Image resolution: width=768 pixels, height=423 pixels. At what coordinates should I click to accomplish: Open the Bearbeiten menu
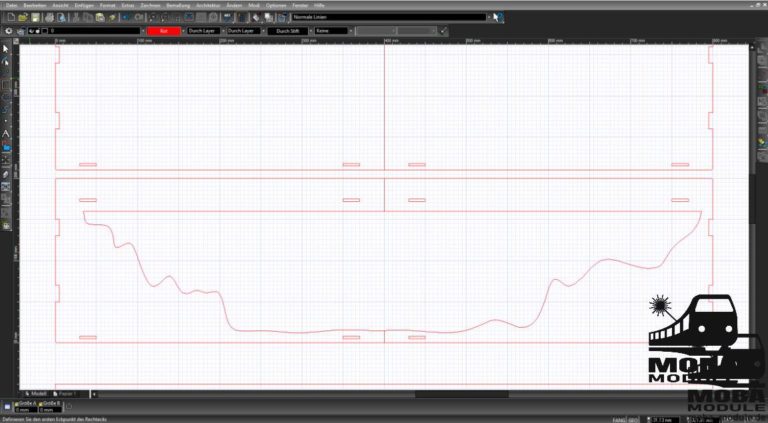[x=35, y=5]
